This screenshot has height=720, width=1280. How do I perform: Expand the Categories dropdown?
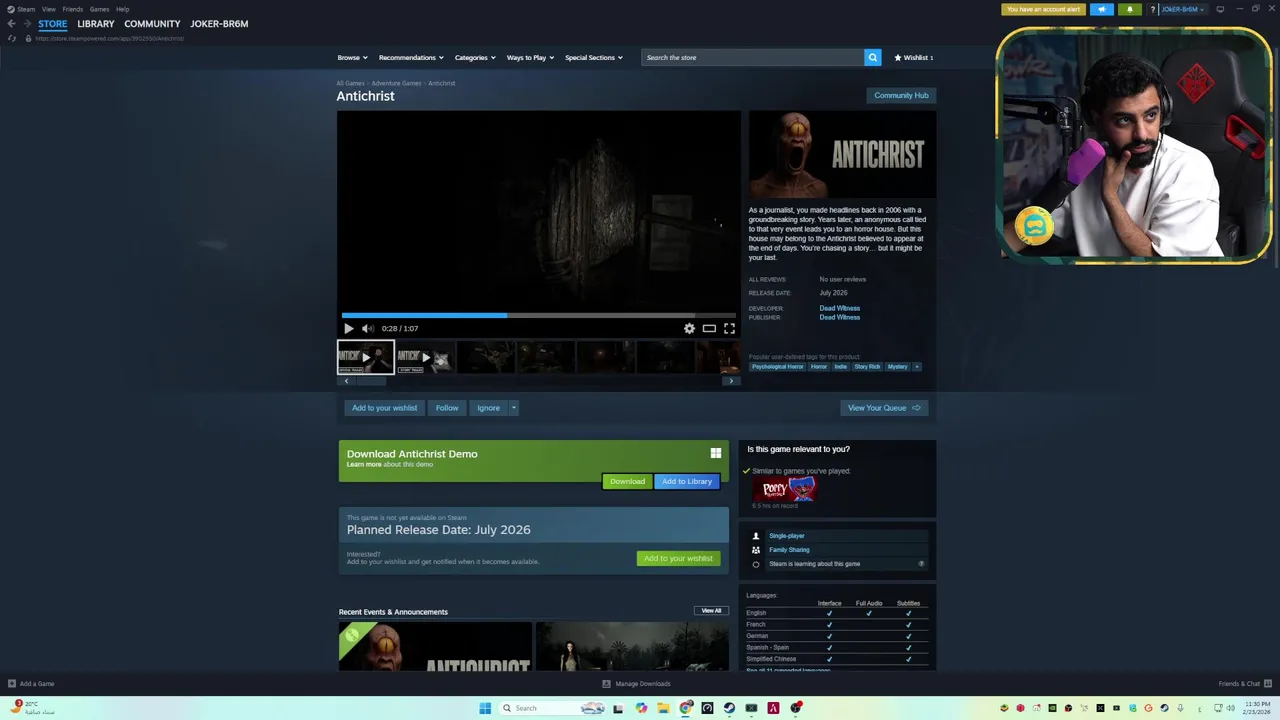click(x=475, y=58)
